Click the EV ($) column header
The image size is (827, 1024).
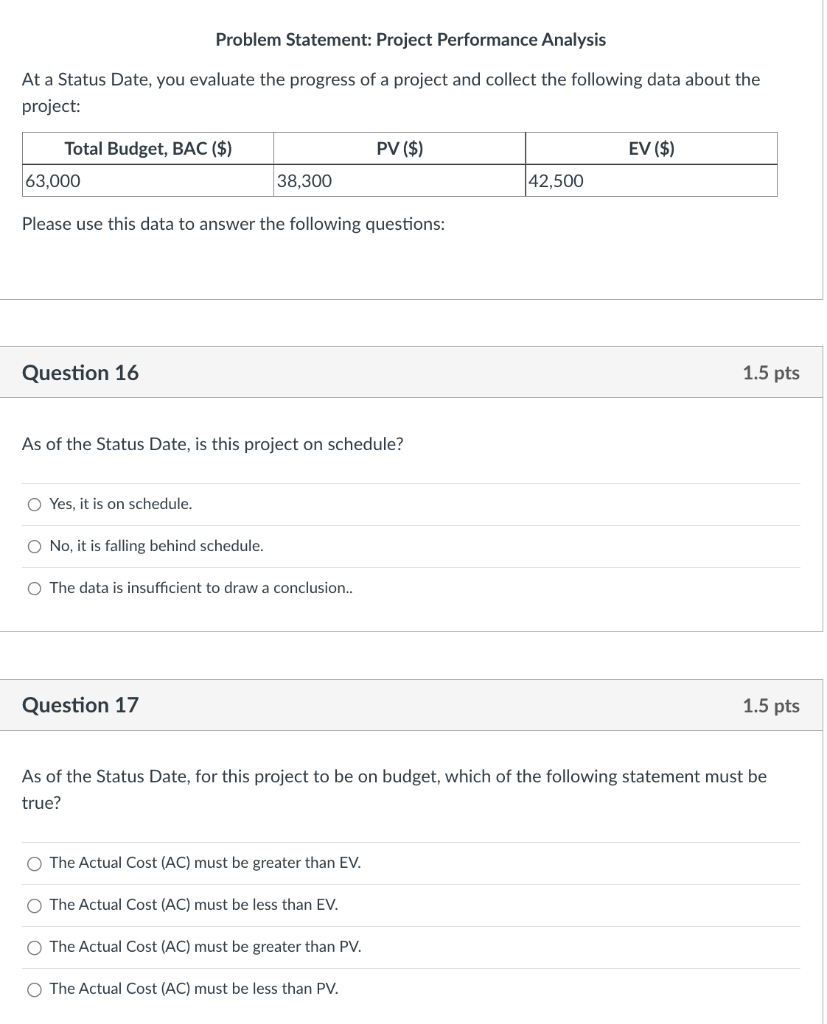coord(650,148)
